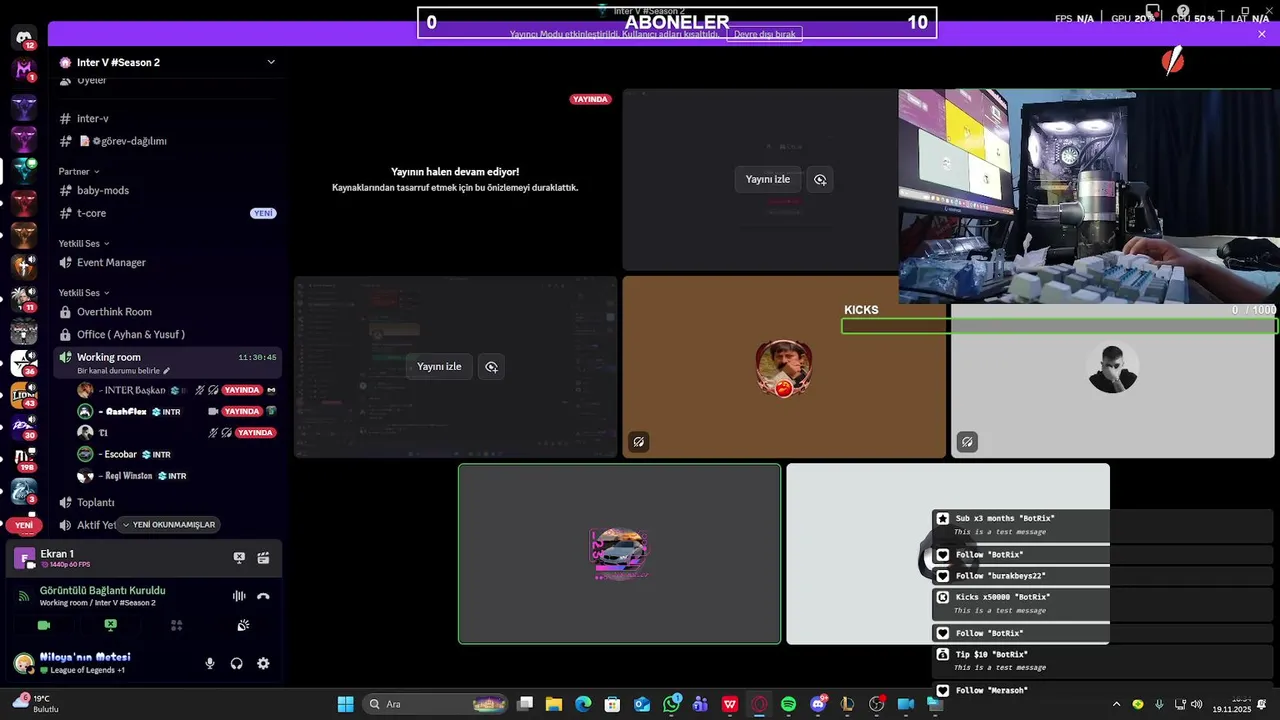Open Microsoft Edge from taskbar
1280x720 pixels.
tap(583, 704)
